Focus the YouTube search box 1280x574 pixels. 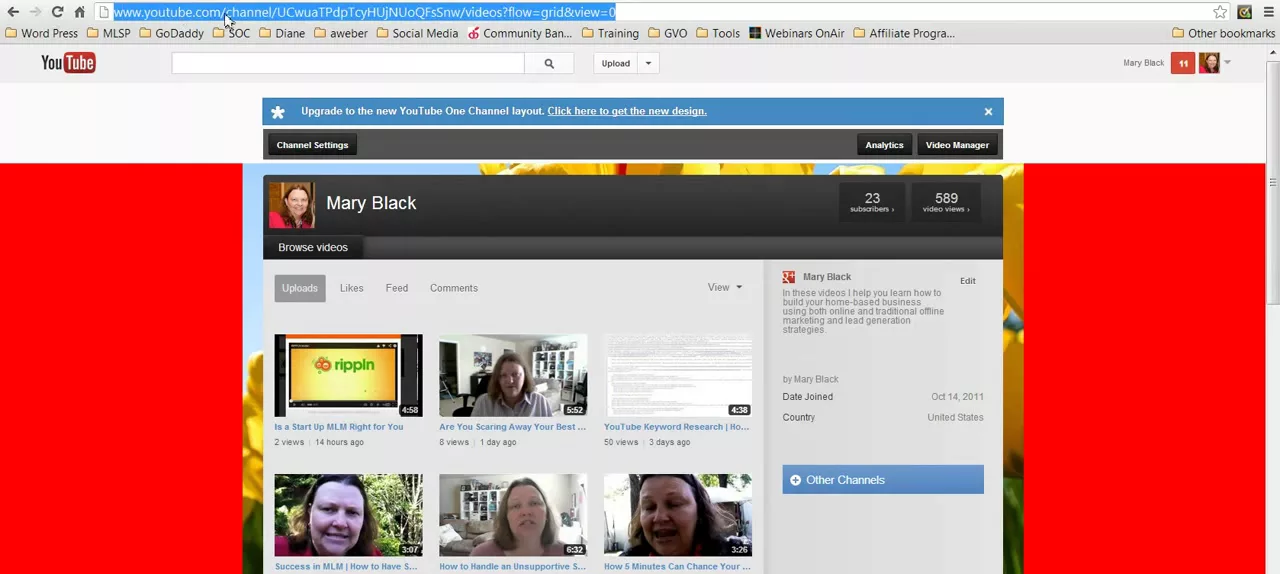pos(348,63)
